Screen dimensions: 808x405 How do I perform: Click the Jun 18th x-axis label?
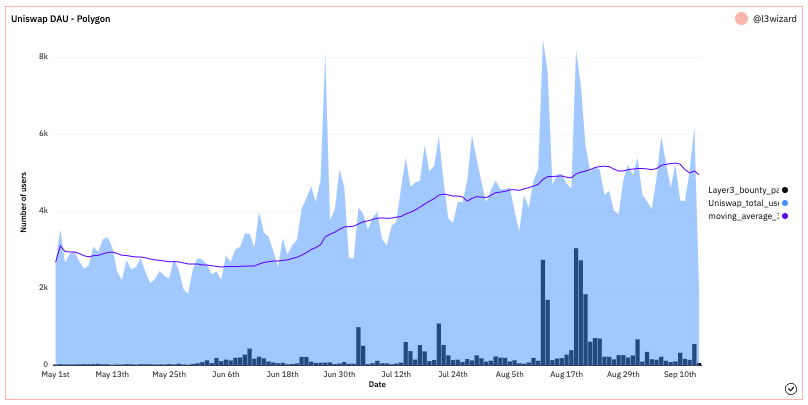click(282, 375)
